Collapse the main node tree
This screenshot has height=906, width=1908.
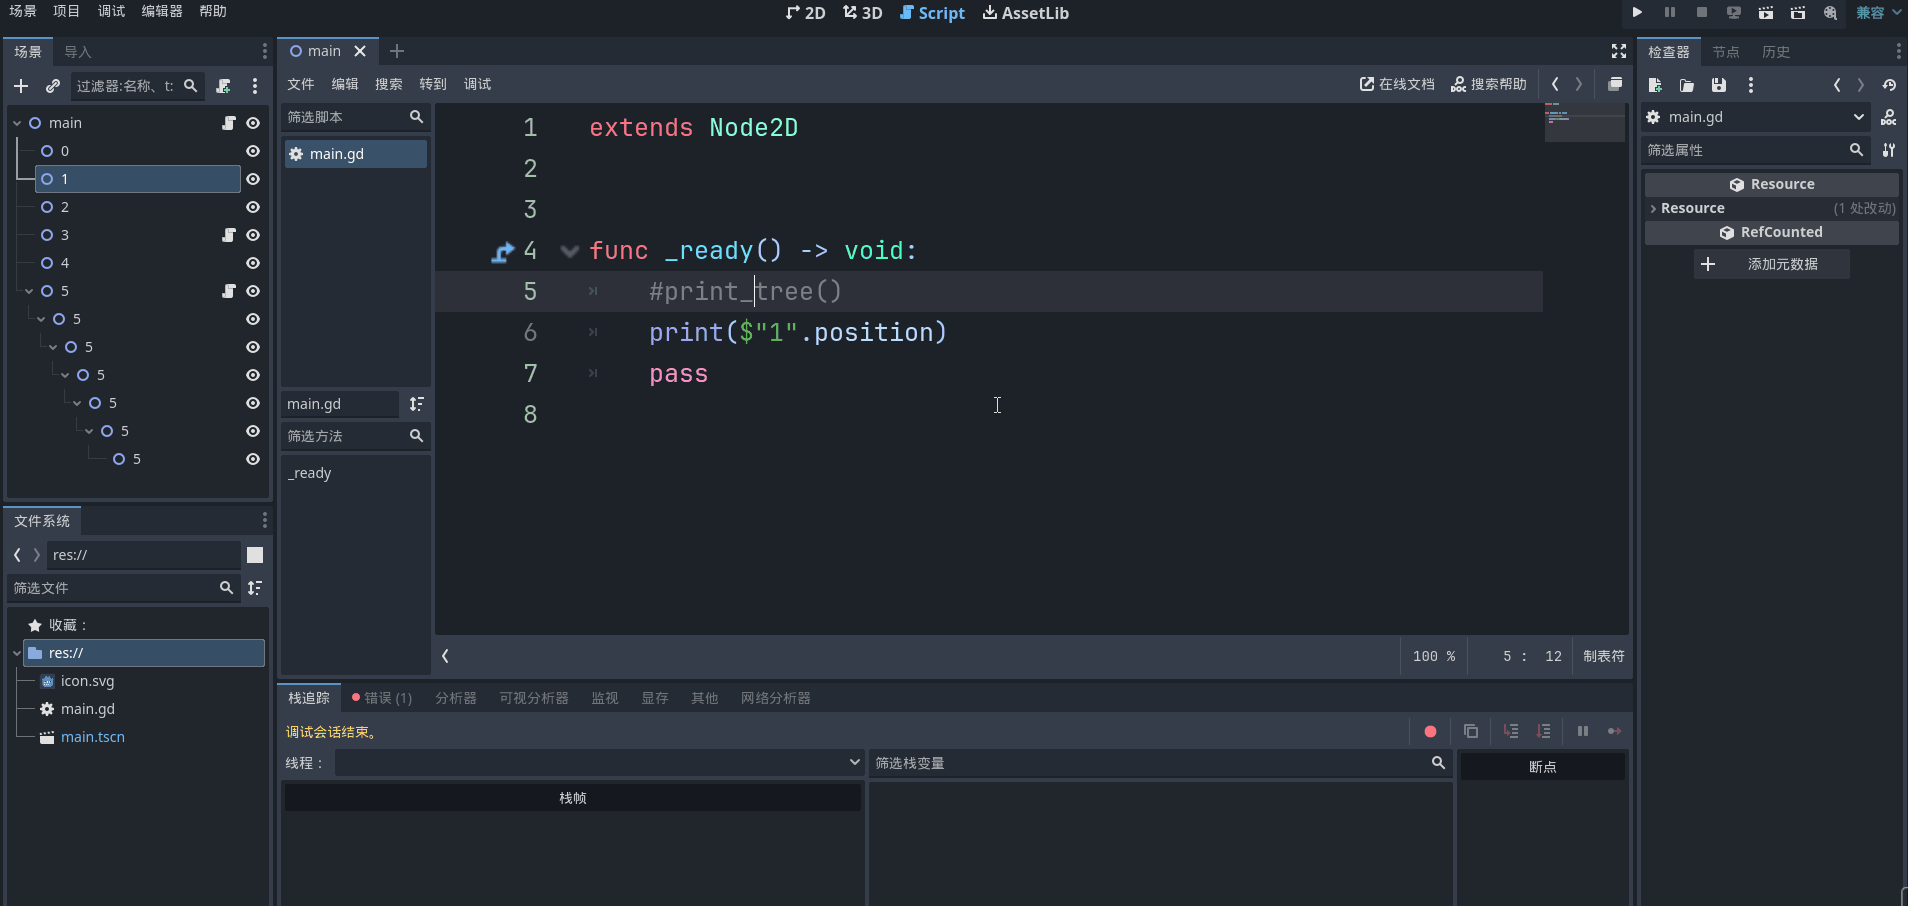[17, 123]
